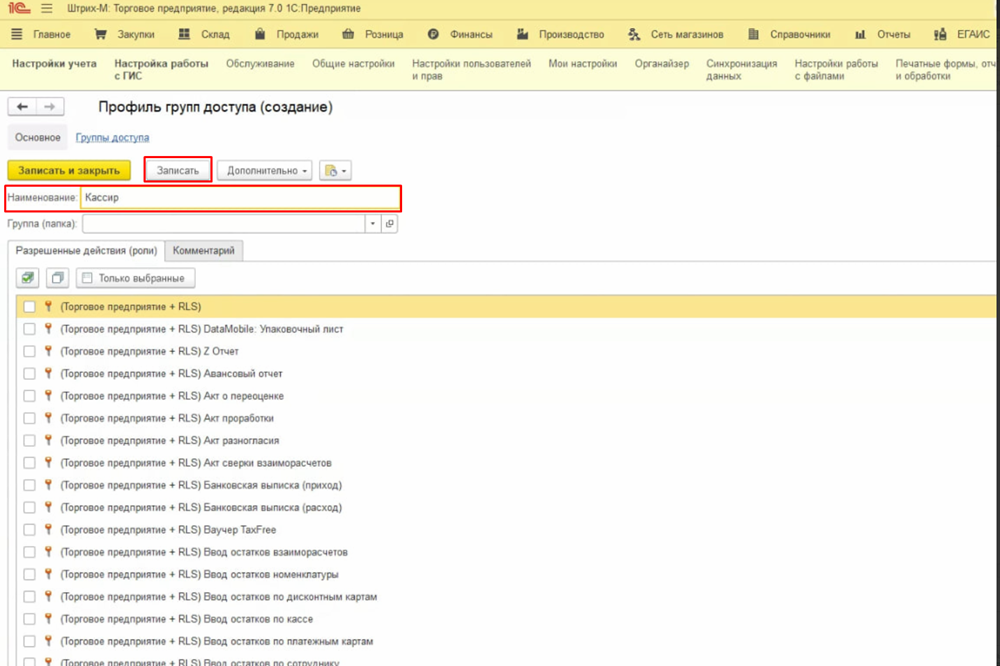Enable the Только выбранные checkbox
Image resolution: width=1000 pixels, height=666 pixels.
(x=88, y=278)
